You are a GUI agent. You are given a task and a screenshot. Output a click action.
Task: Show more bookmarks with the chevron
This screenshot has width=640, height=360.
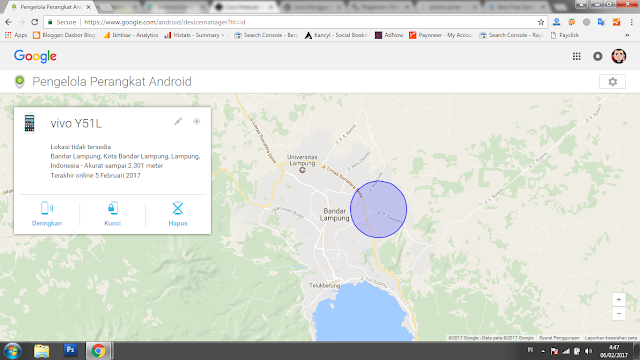tap(627, 35)
